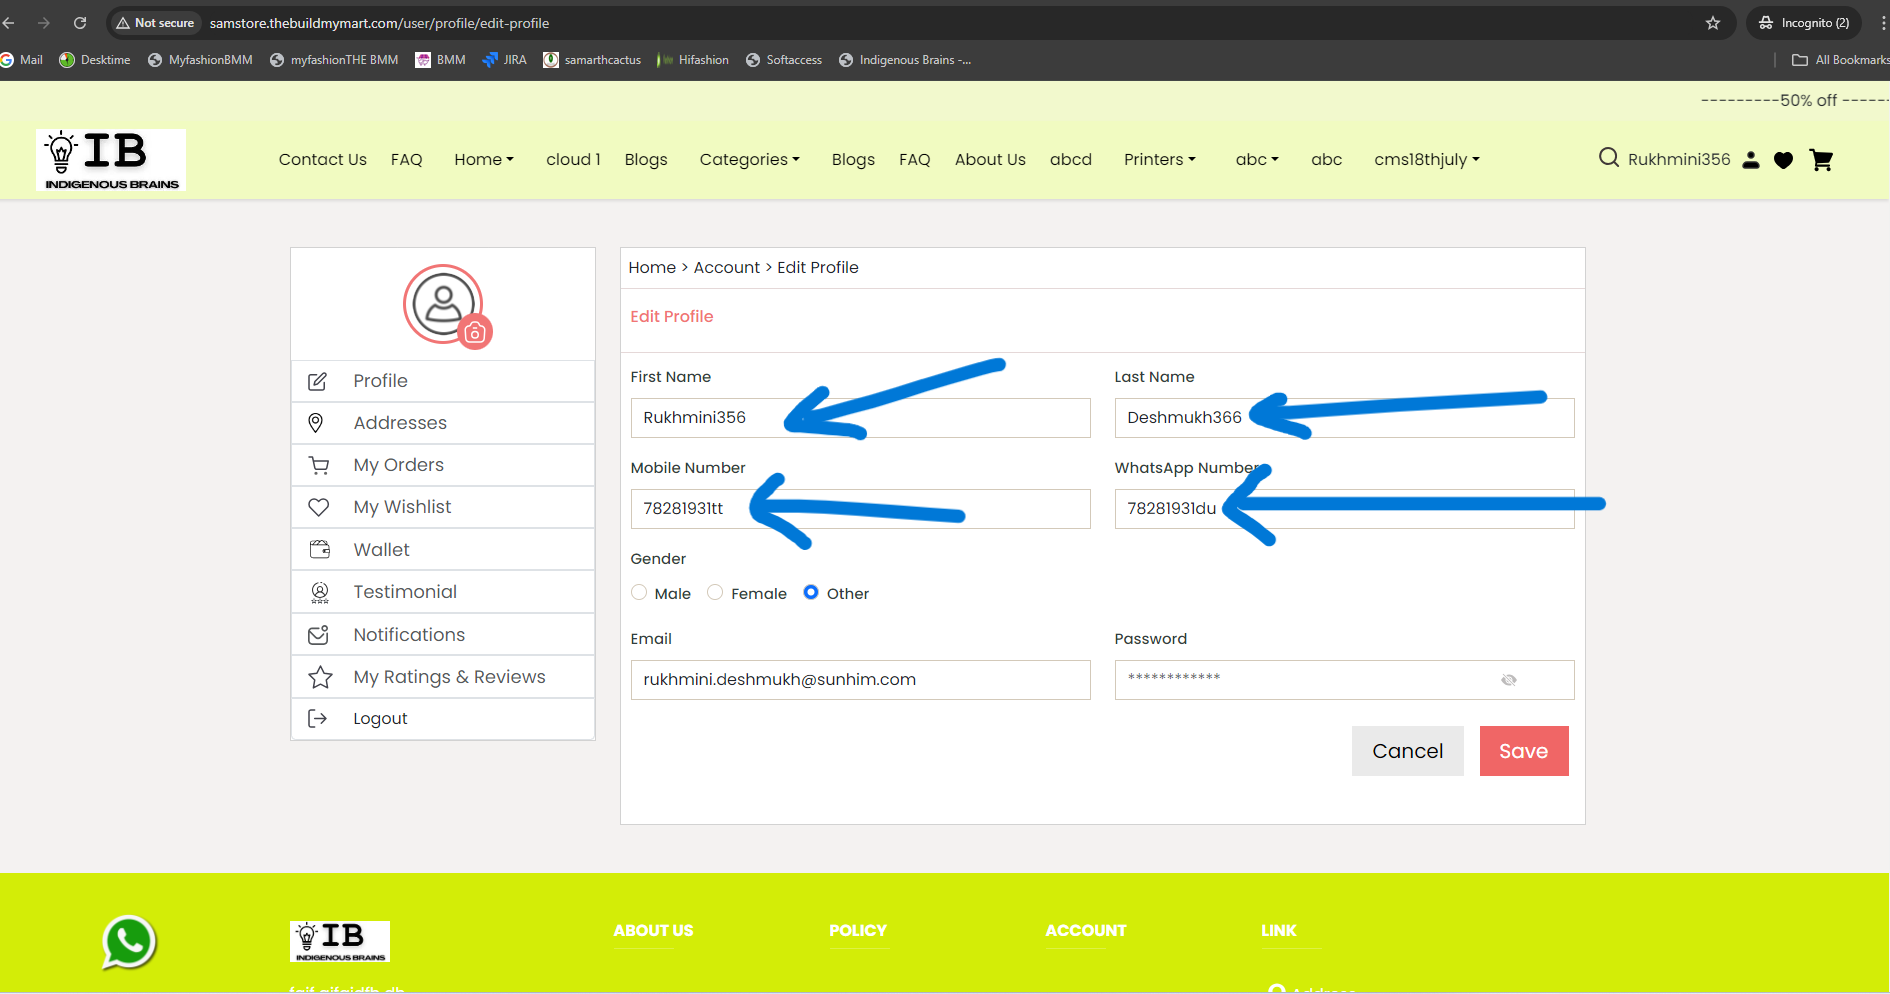Screen dimensions: 1890x994
Task: Click the Last Name input field
Action: 1344,418
